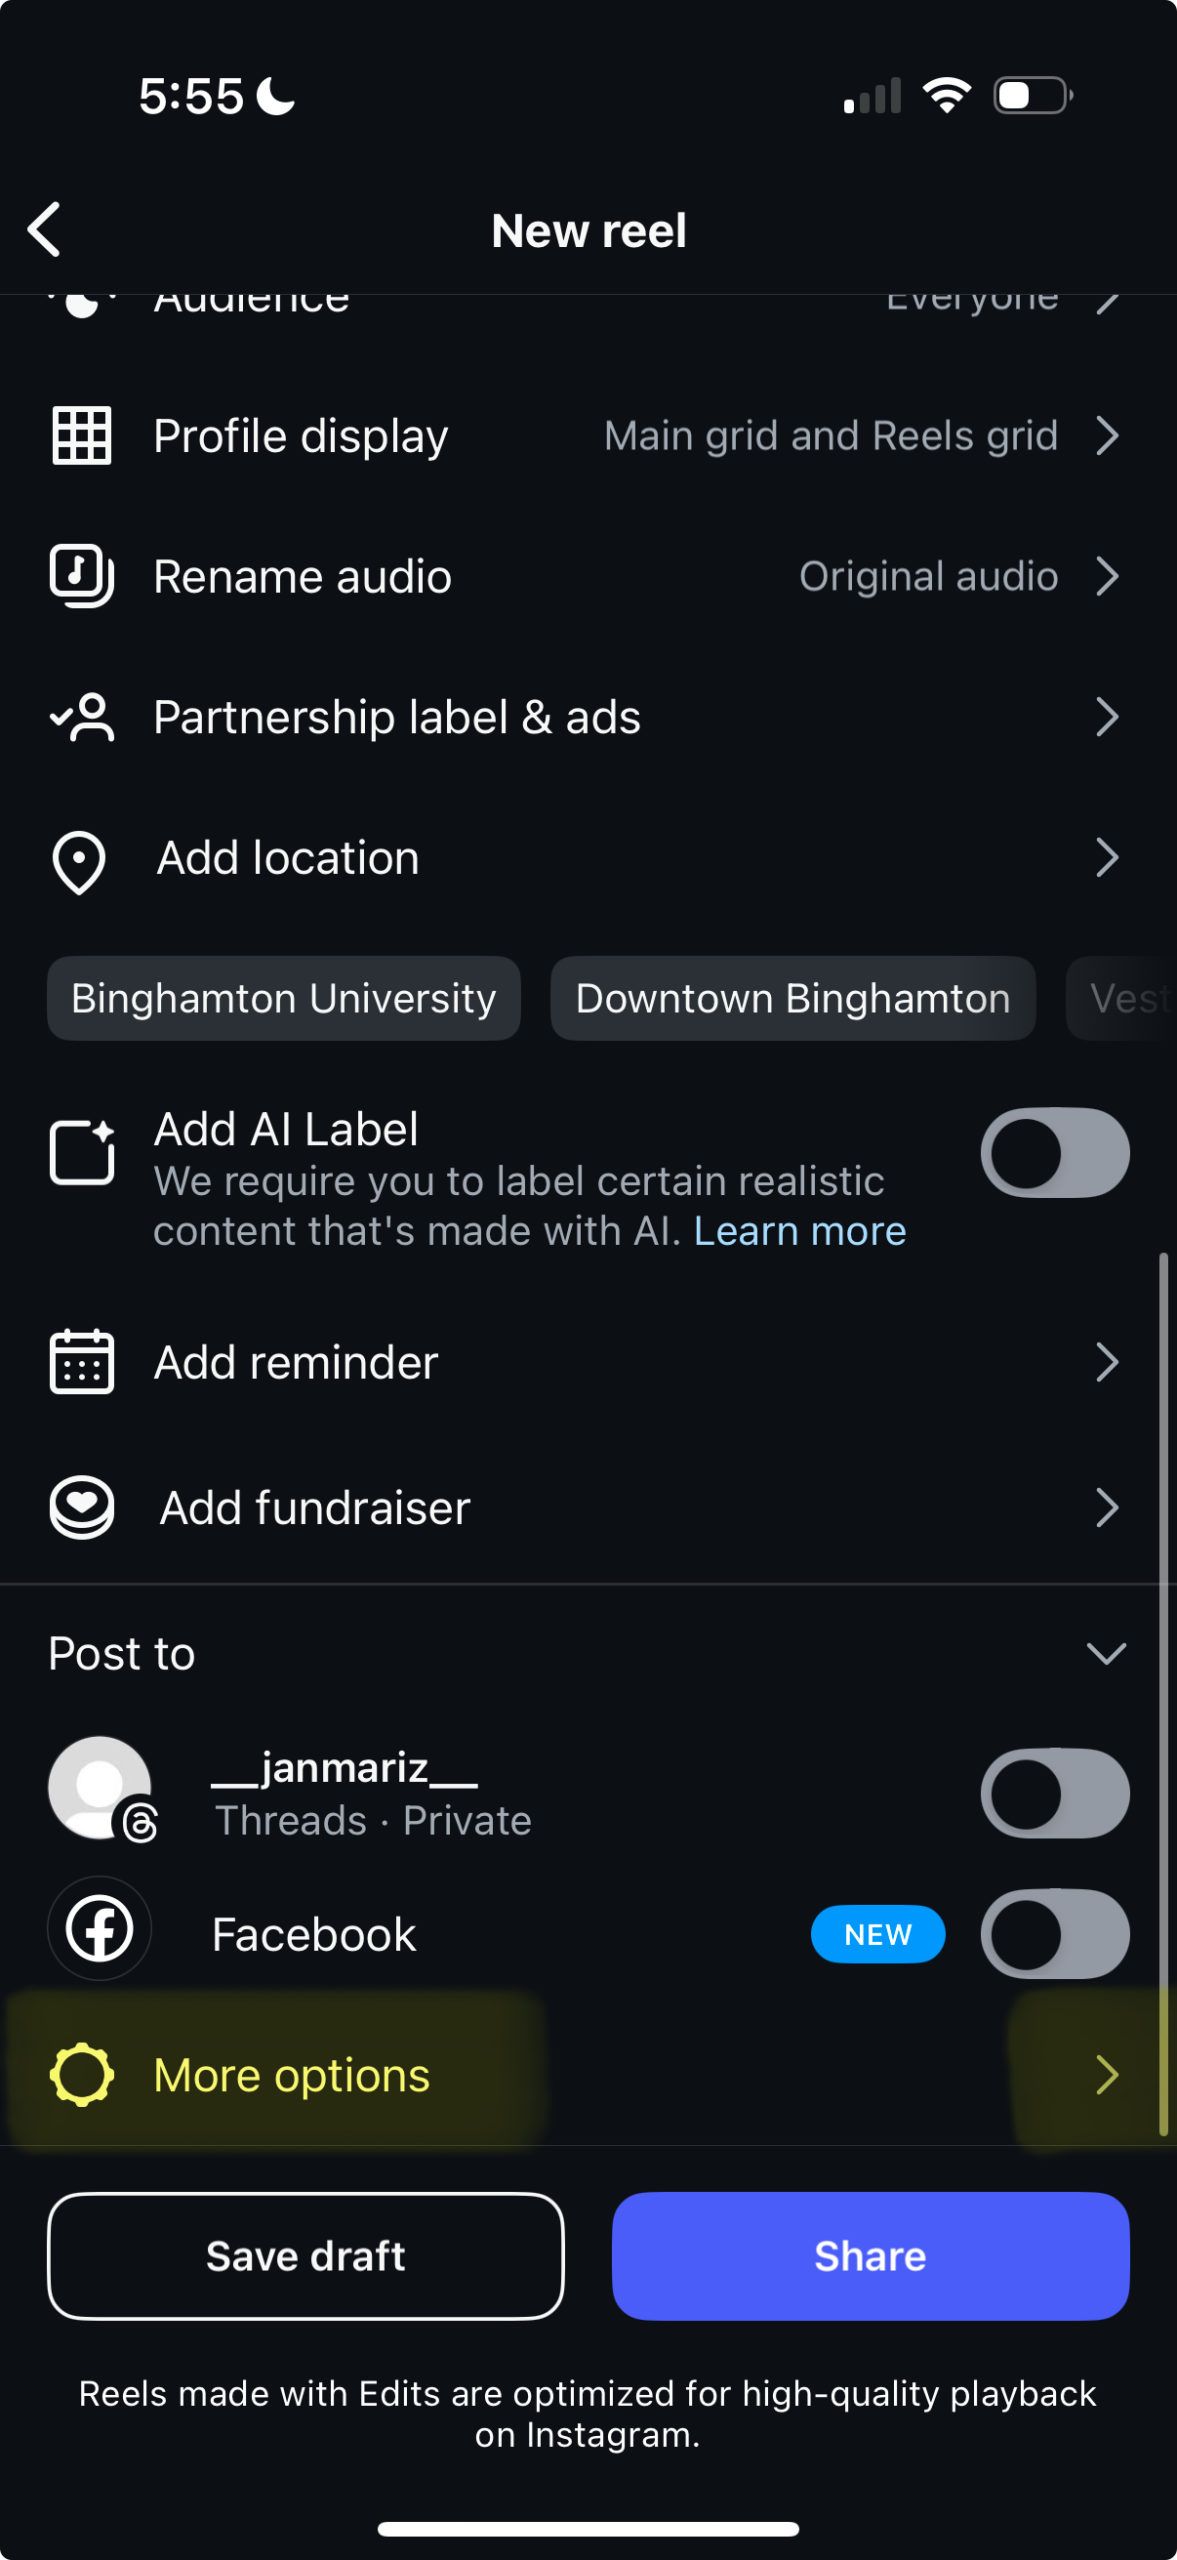Open the Learn more link
Image resolution: width=1177 pixels, height=2560 pixels.
pos(800,1231)
